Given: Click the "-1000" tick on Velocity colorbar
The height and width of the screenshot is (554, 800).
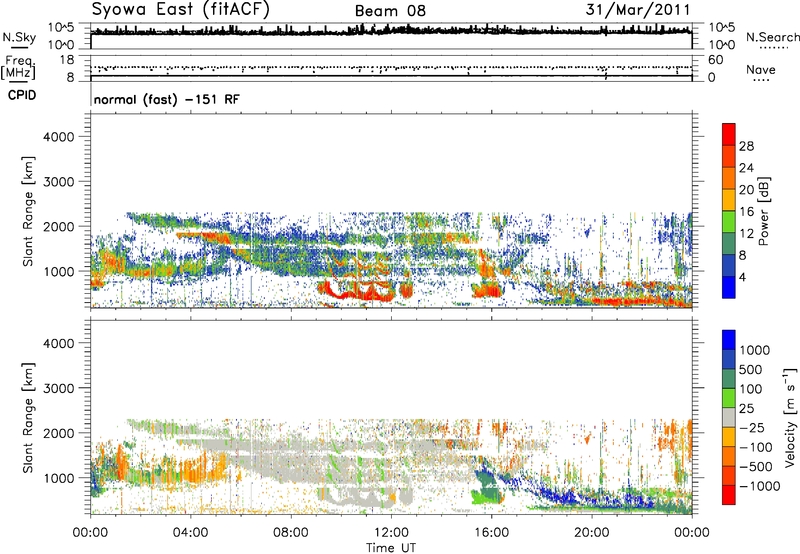Looking at the screenshot, I should (759, 486).
